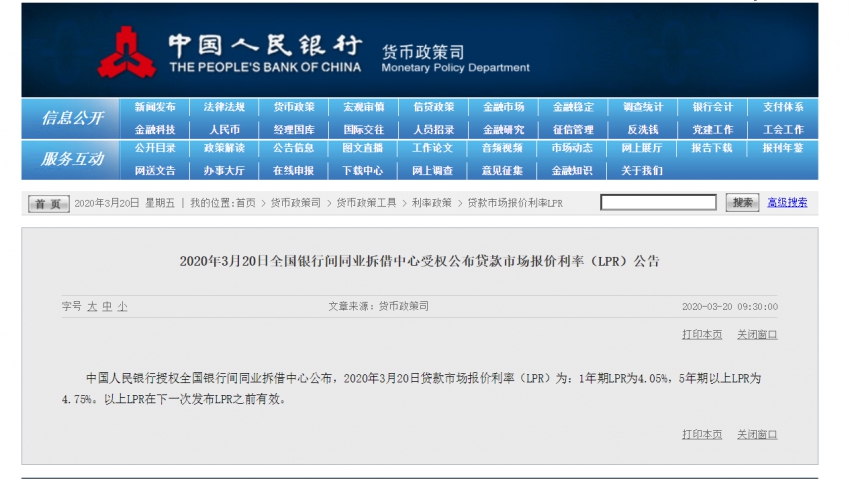Viewport: 850px width, 479px height.
Task: Click the 信息公开 section header
Action: click(72, 118)
